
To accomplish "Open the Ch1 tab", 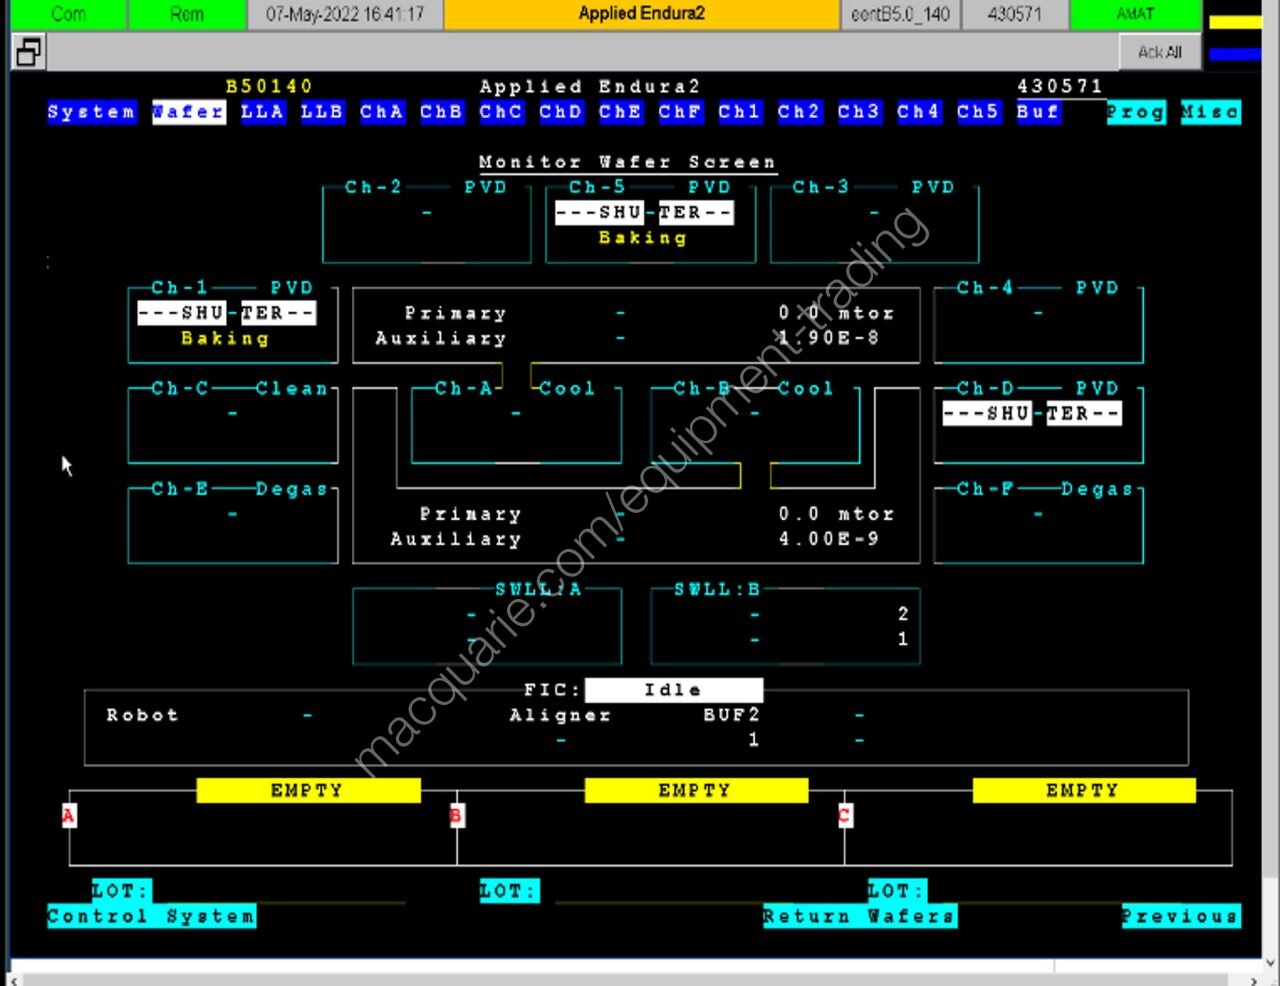I will (x=740, y=112).
